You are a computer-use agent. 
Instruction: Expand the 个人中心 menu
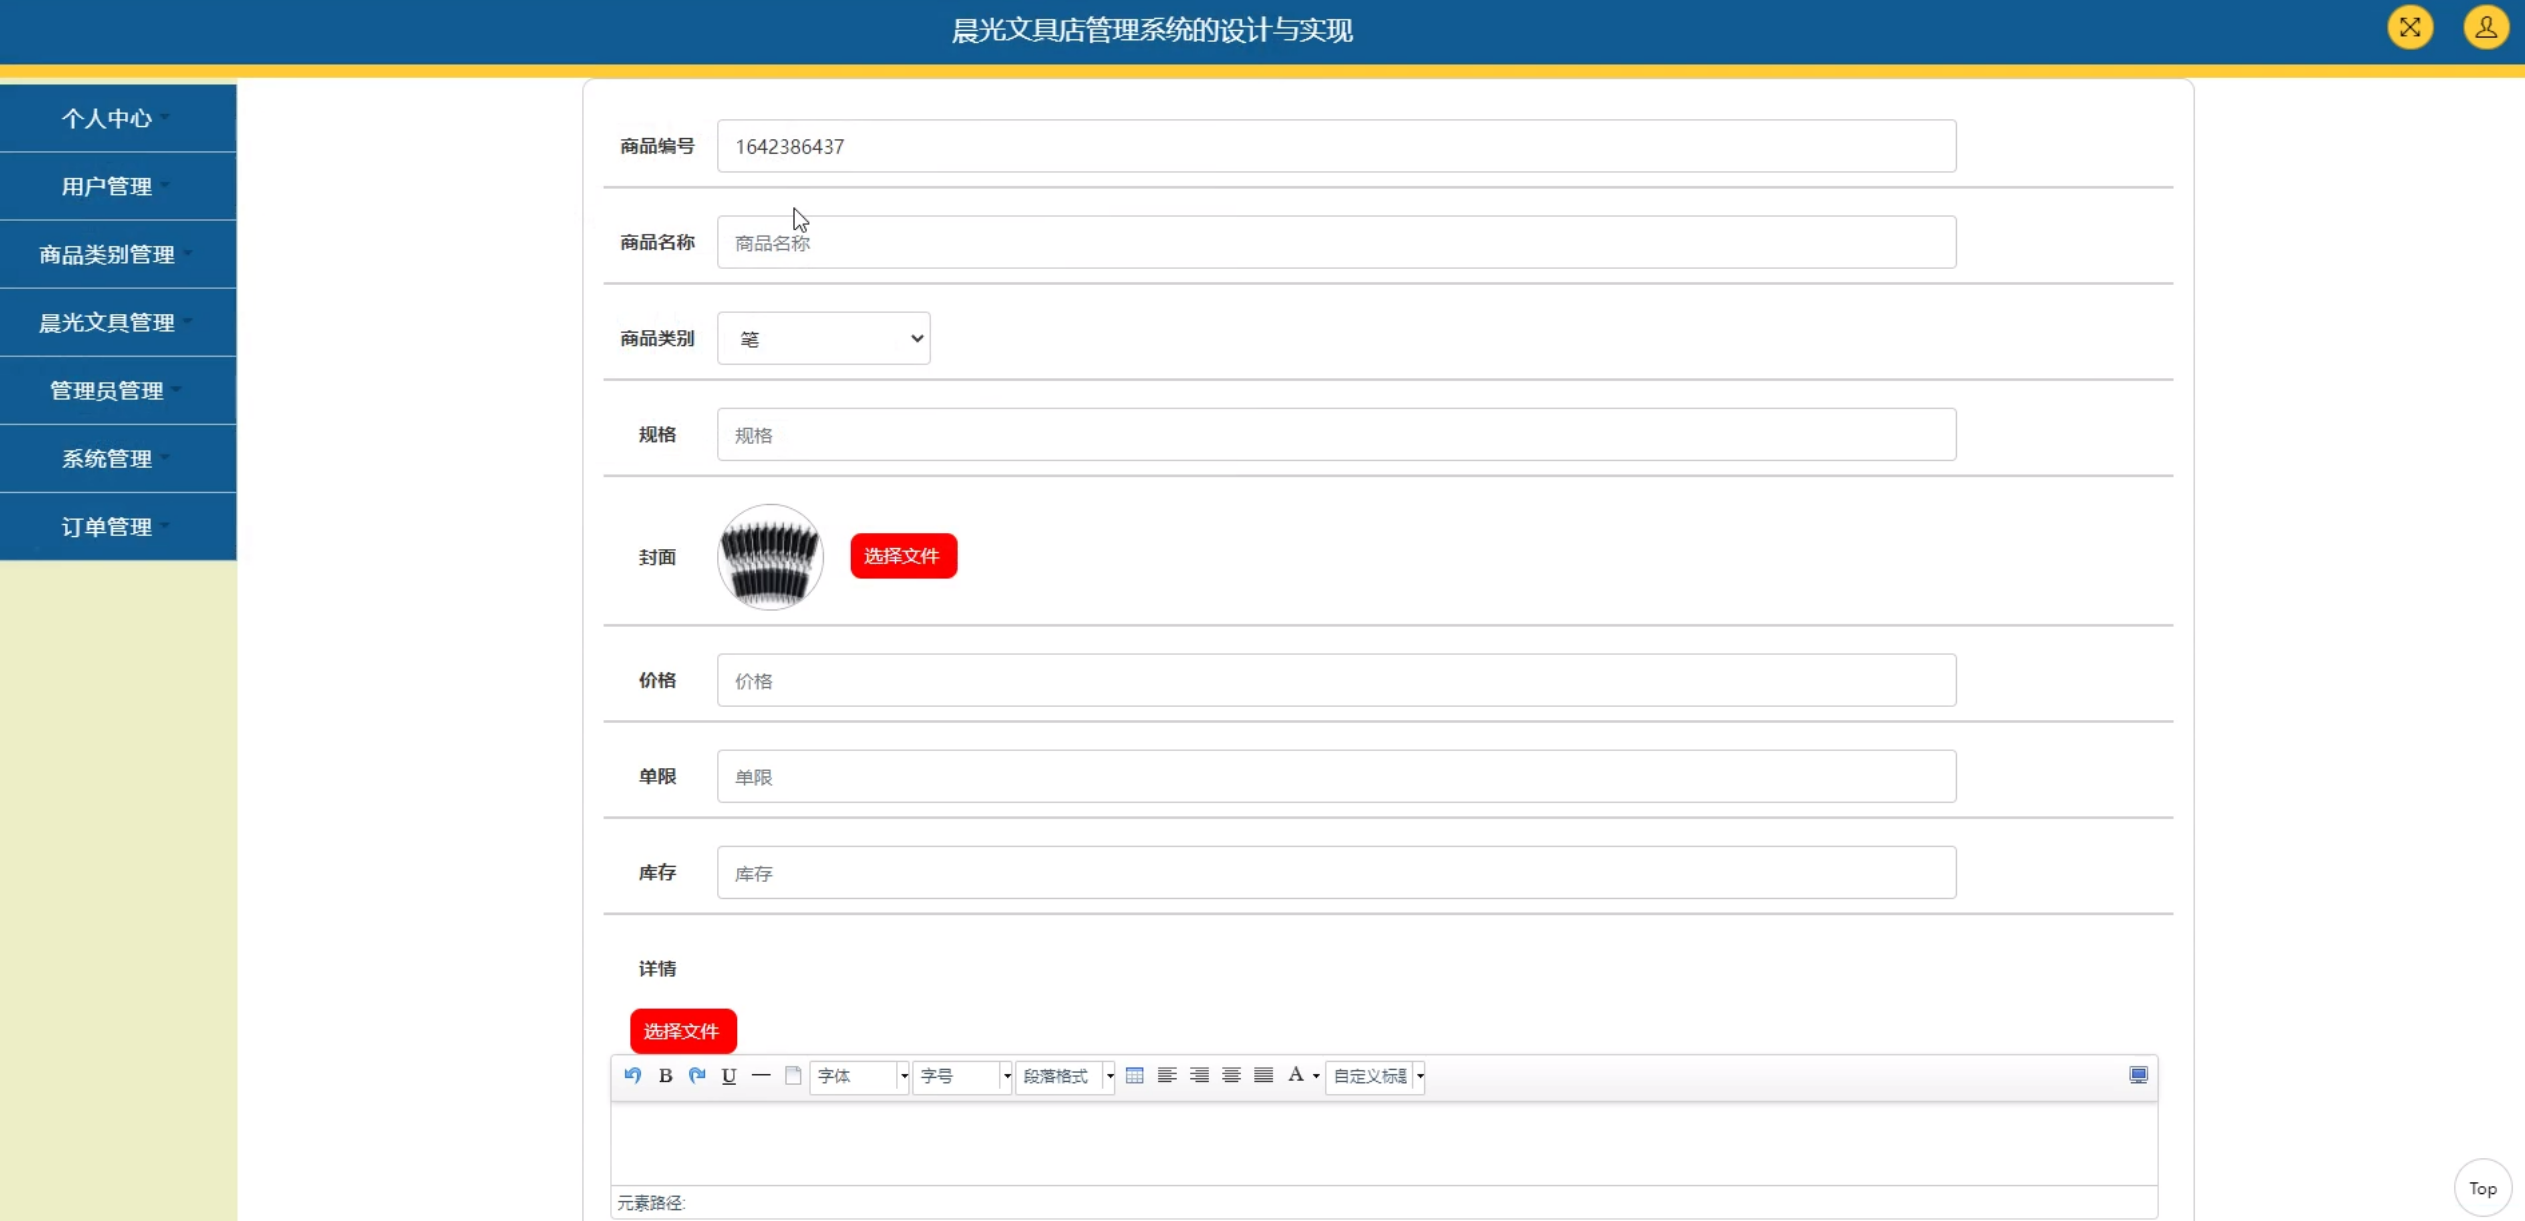(x=118, y=118)
